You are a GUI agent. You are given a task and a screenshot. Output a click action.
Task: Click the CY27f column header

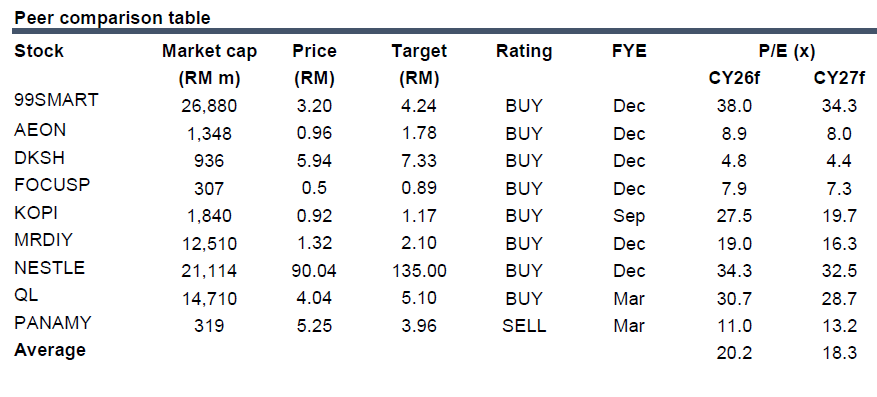[840, 78]
